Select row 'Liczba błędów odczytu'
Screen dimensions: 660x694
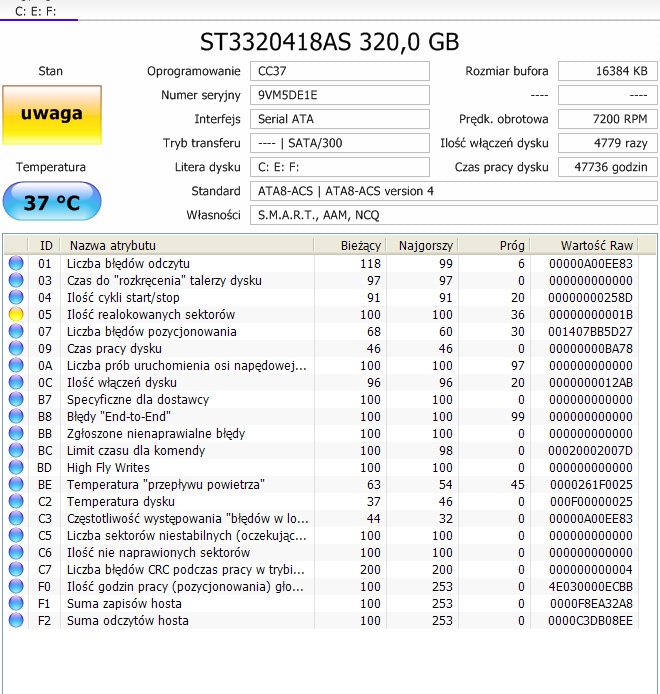click(321, 263)
